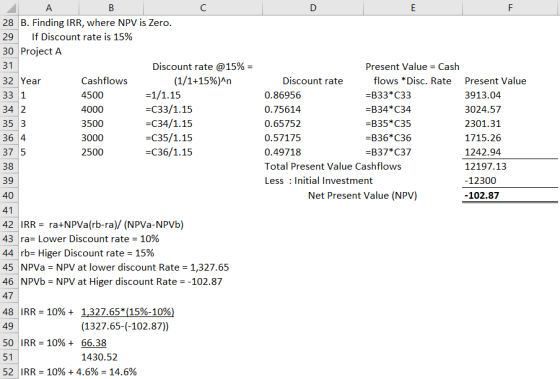
Task: Select present value 3024.57
Action: [x=482, y=109]
